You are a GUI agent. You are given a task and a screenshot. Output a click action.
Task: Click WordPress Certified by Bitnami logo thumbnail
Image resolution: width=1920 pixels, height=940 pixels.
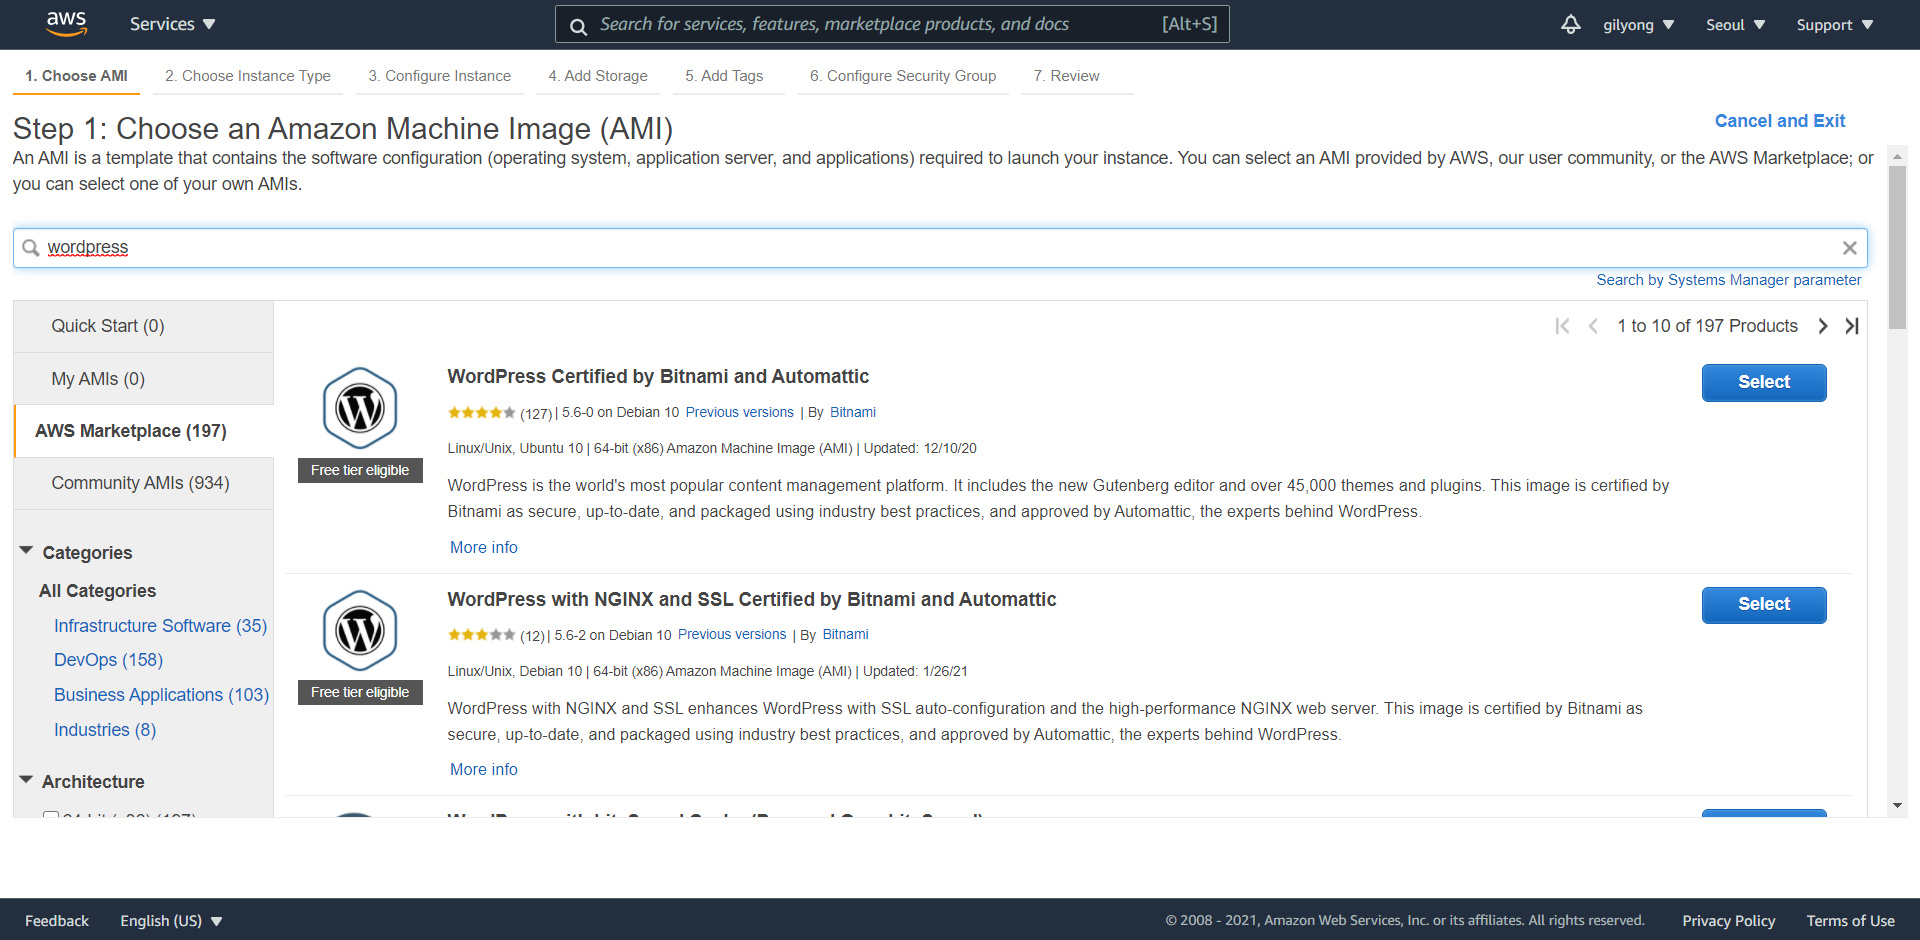coord(360,408)
